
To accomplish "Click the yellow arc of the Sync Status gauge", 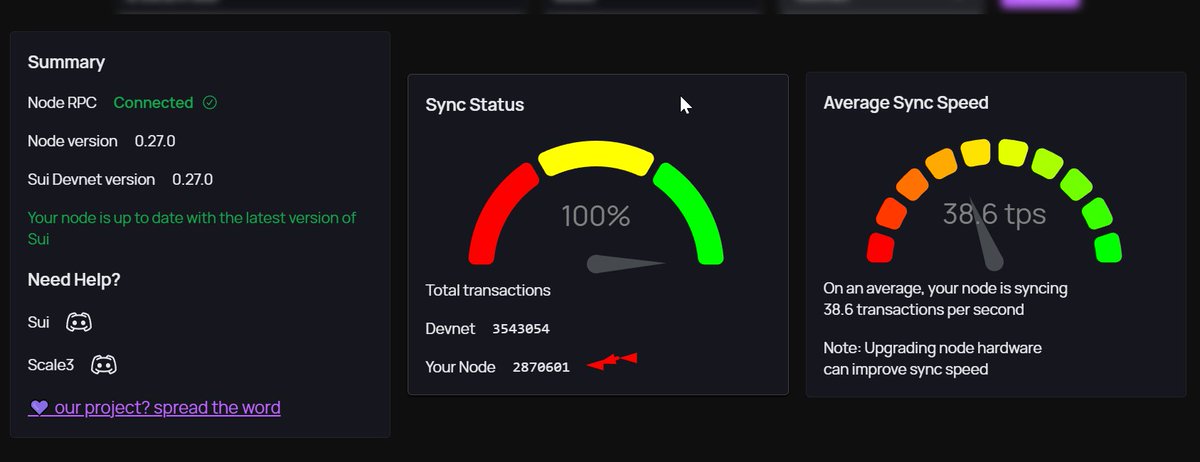I will coord(596,158).
